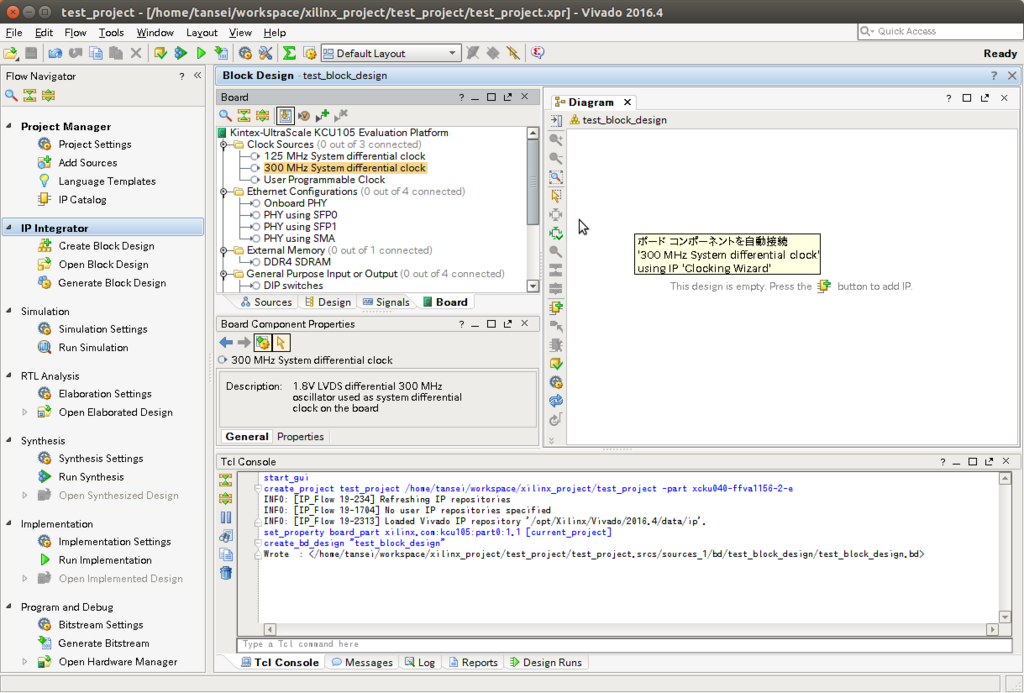Toggle the auto-connect board component button in Board toolbar

point(285,116)
